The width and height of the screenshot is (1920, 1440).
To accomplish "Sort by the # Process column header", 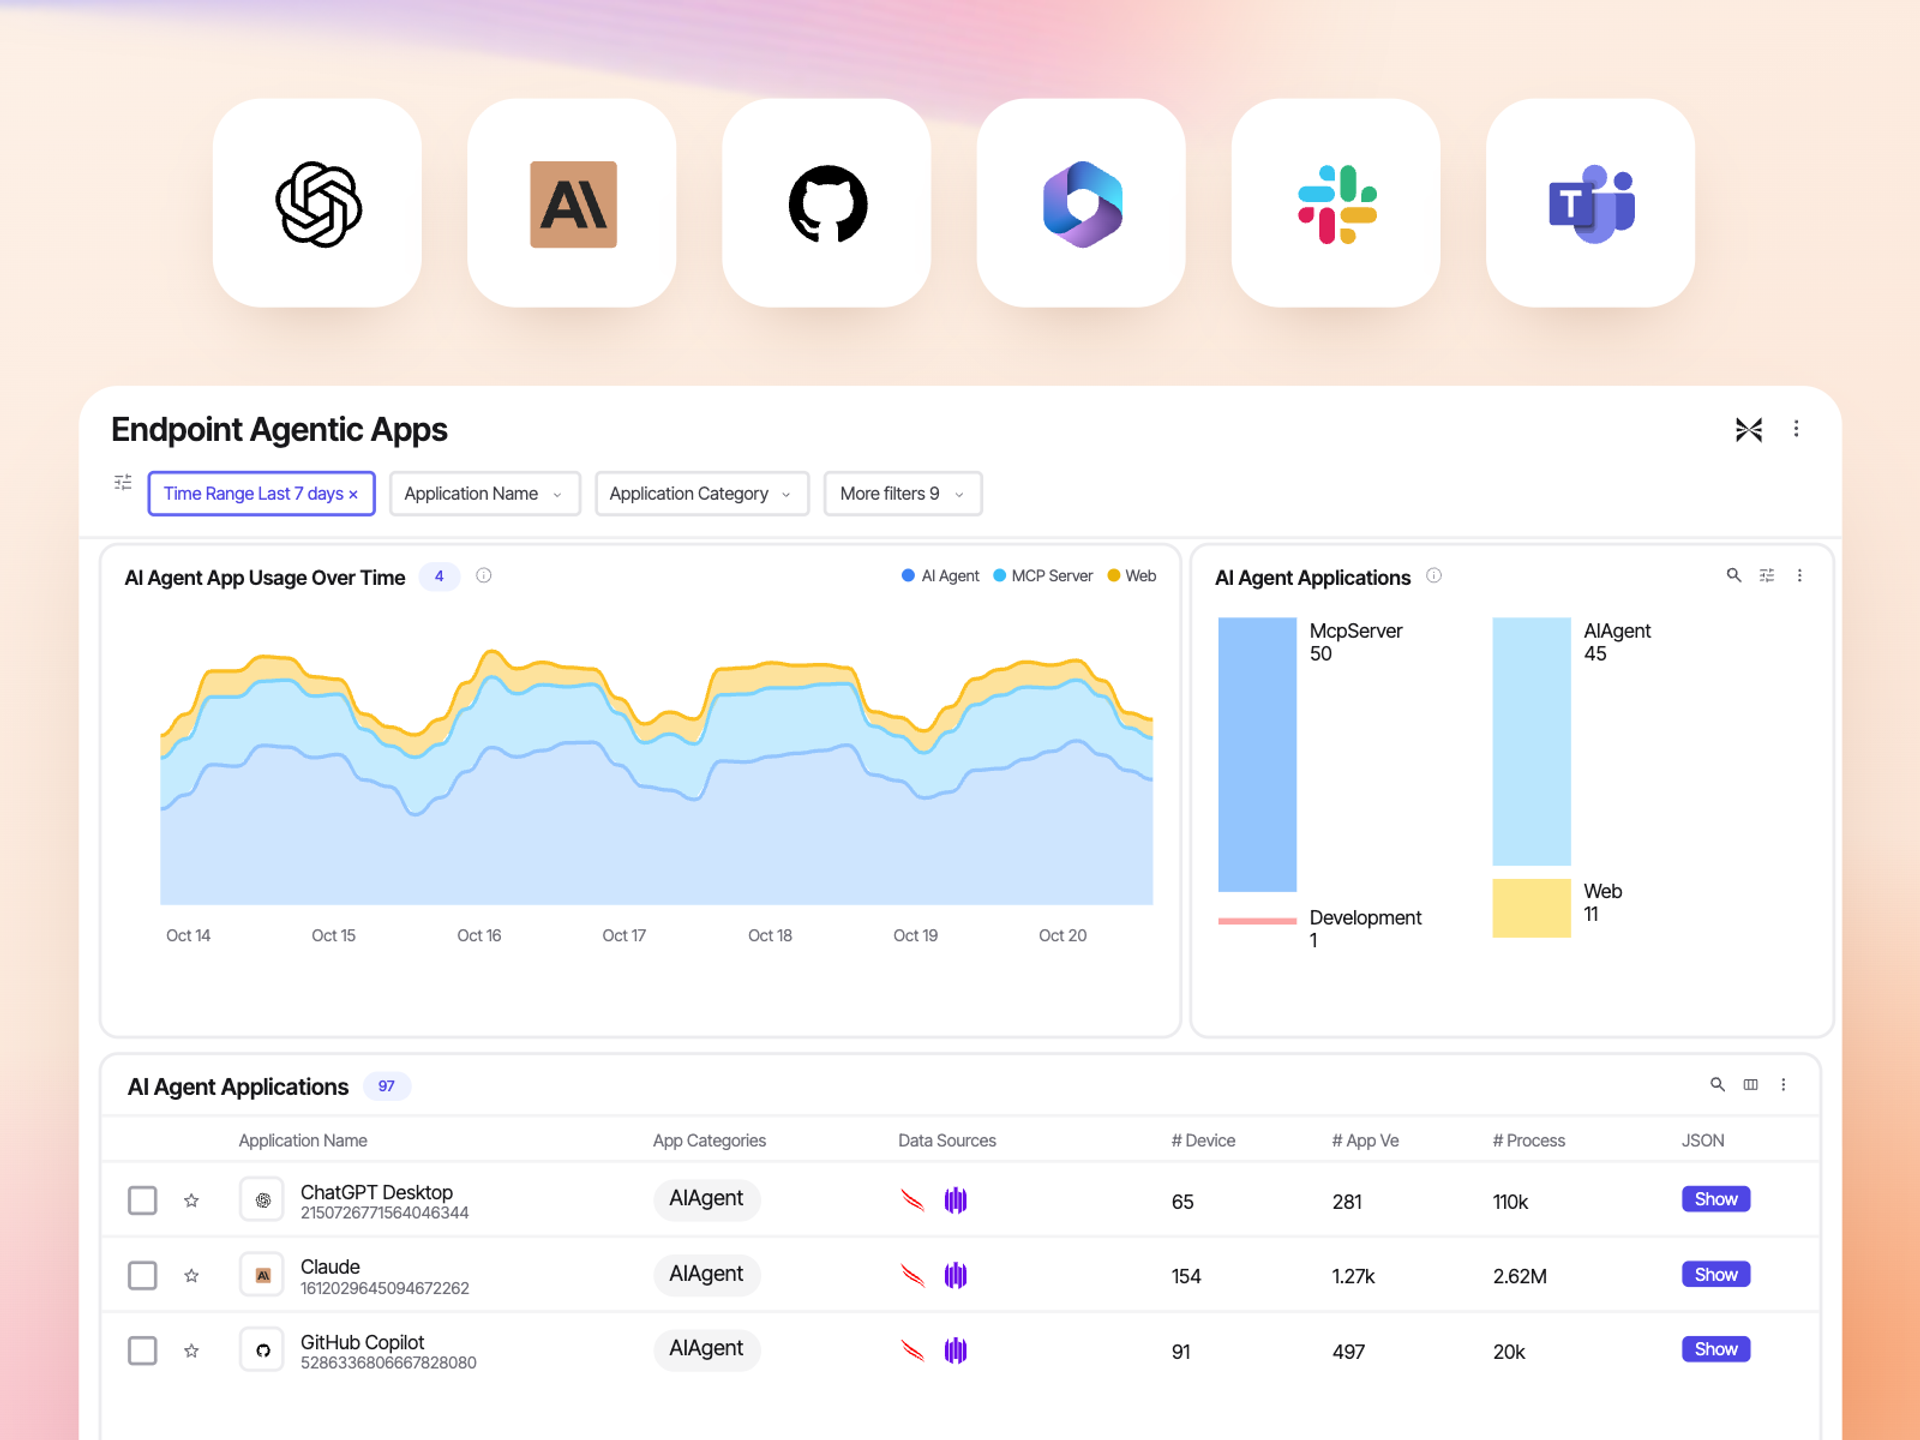I will pyautogui.click(x=1529, y=1140).
